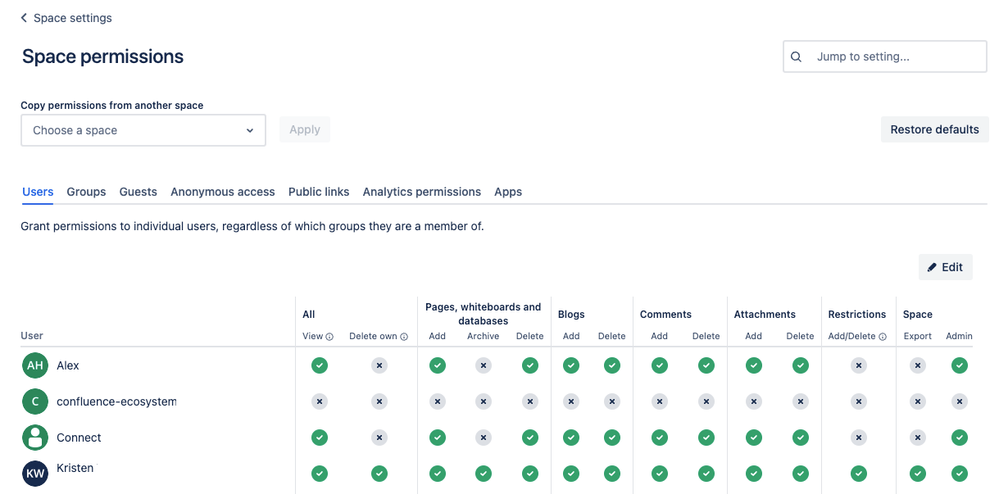The height and width of the screenshot is (494, 999).
Task: Click the Jump to setting search field
Action: tap(885, 57)
